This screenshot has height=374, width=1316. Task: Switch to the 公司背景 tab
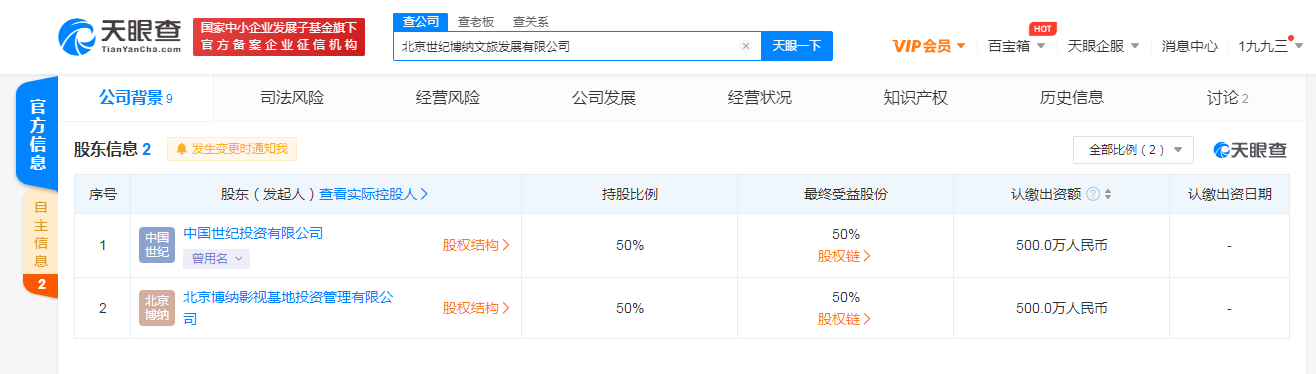point(136,98)
